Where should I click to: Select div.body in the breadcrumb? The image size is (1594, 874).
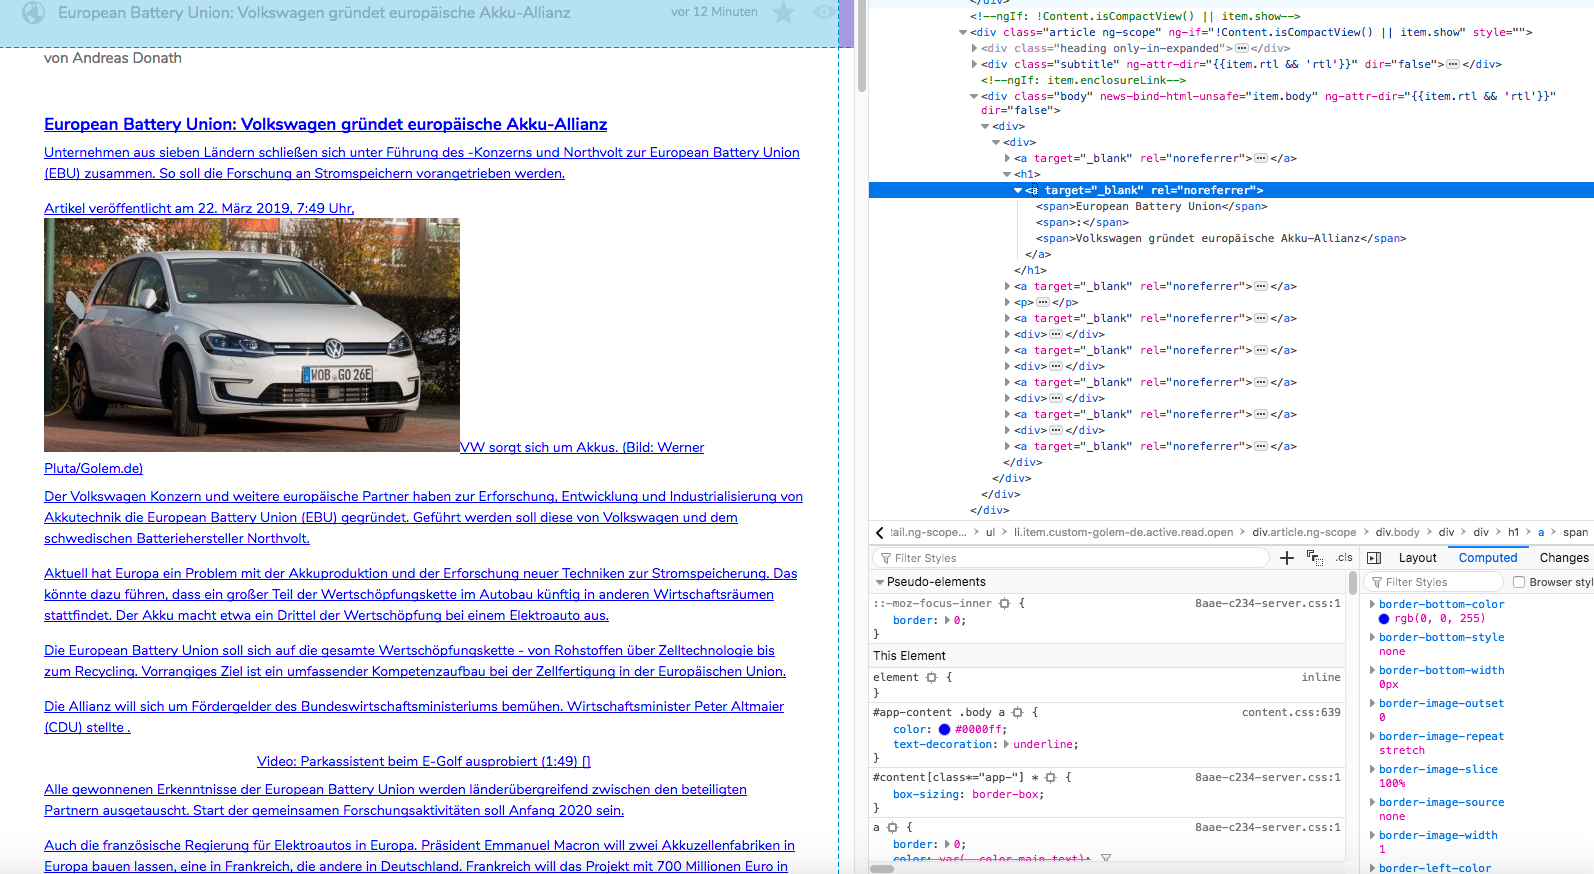1397,532
